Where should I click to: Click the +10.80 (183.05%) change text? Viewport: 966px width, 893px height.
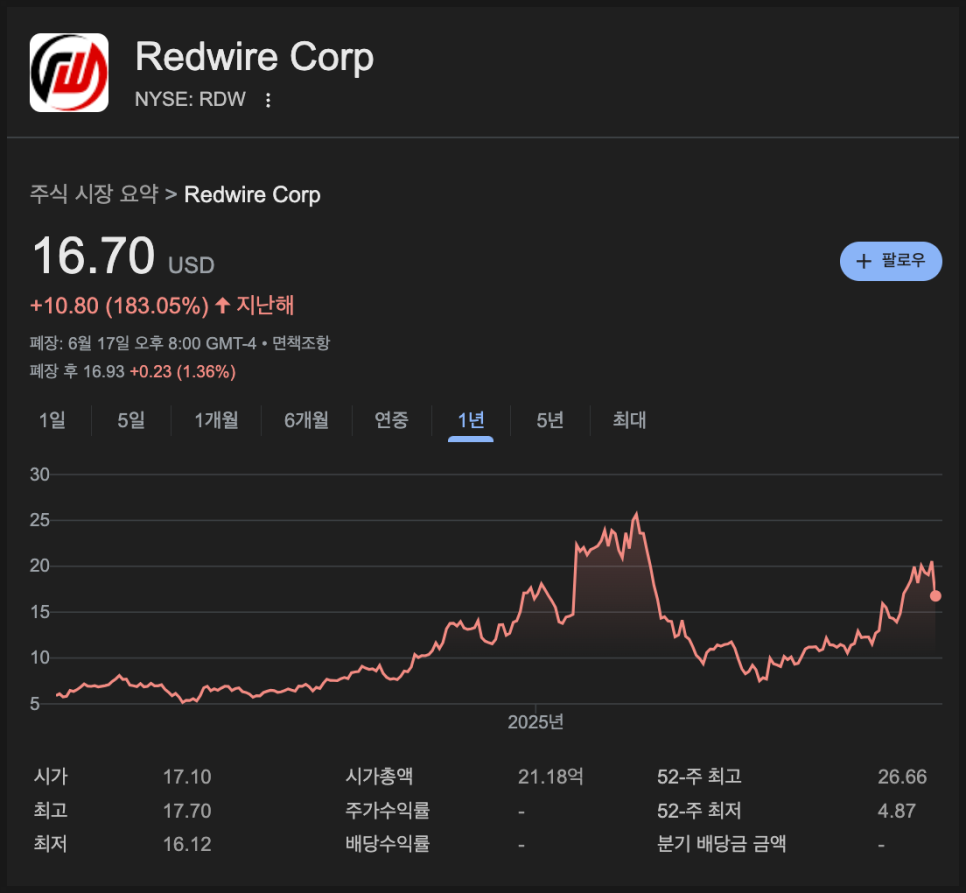click(120, 305)
